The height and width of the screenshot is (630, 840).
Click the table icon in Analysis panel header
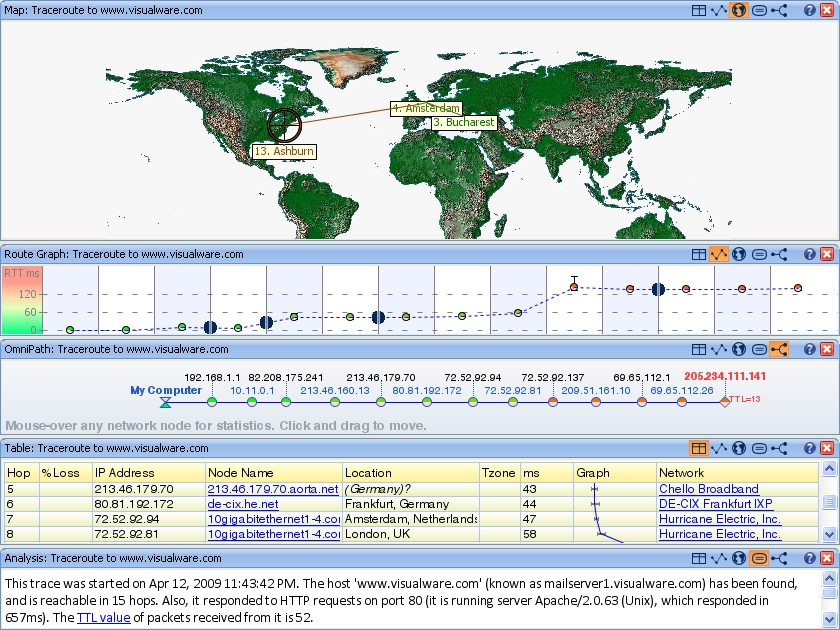click(x=699, y=557)
